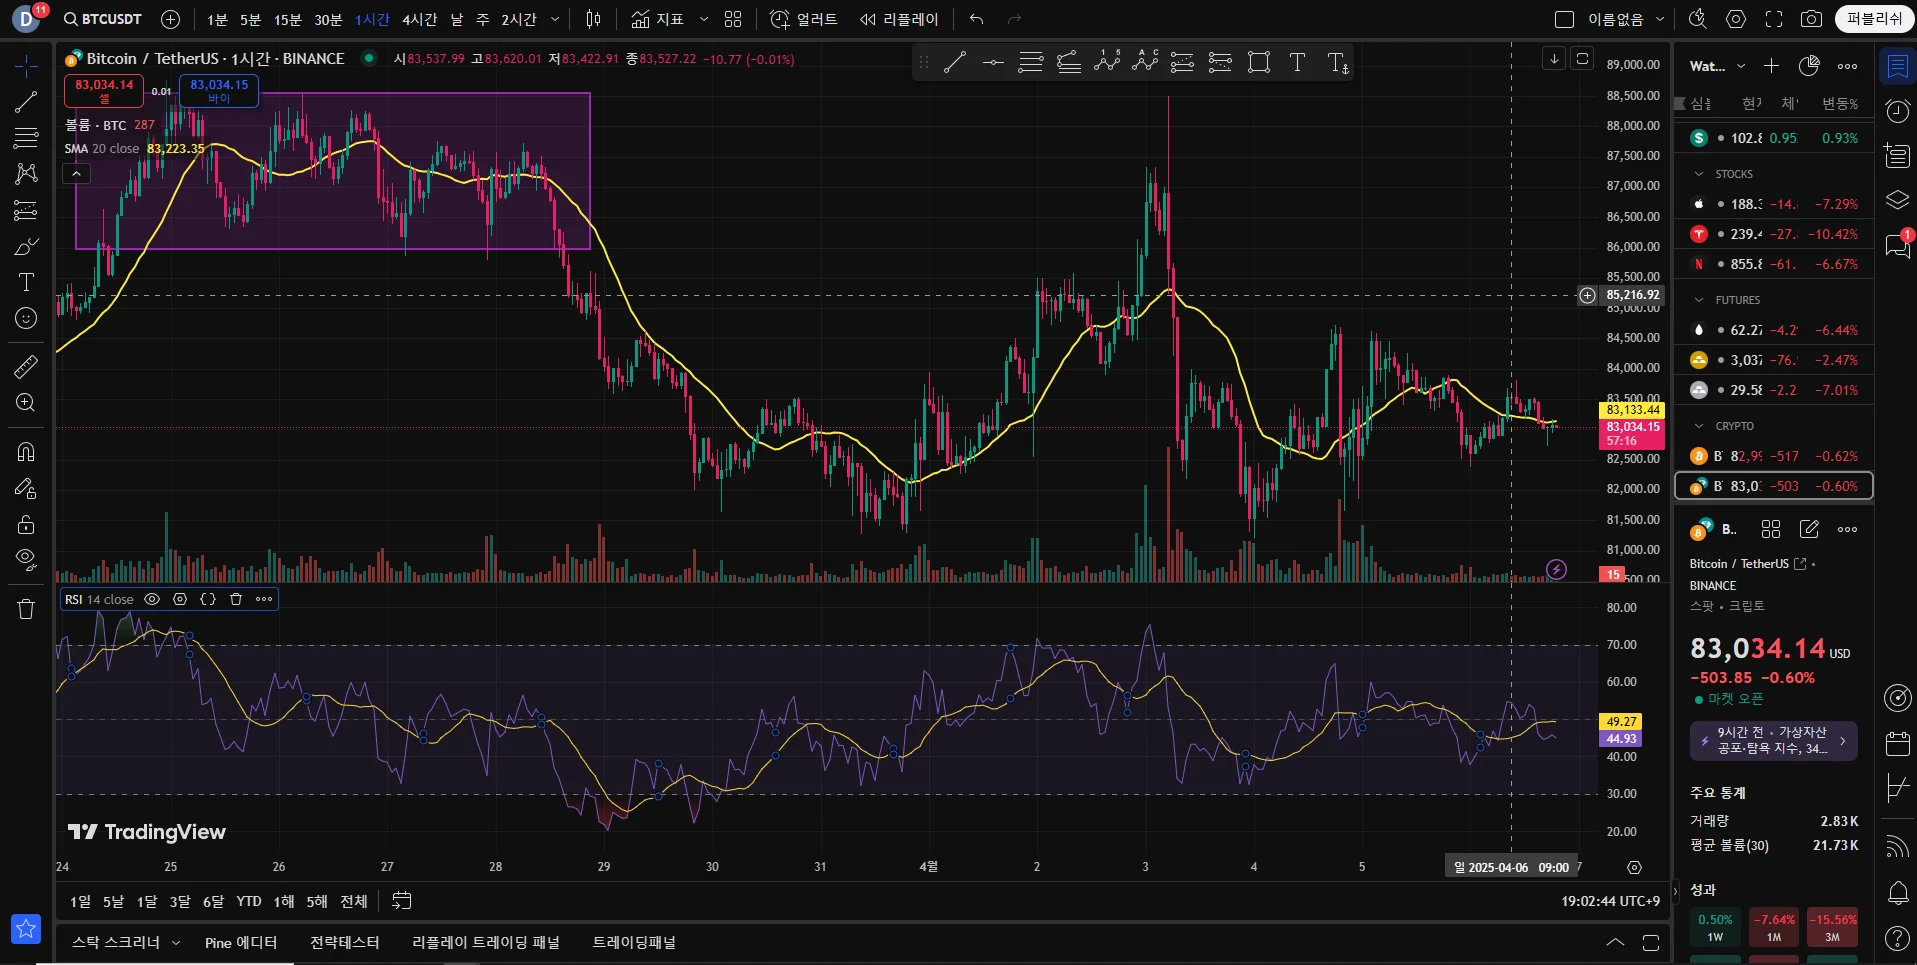Click the 얼러트 alert button
1917x965 pixels.
pyautogui.click(x=803, y=19)
